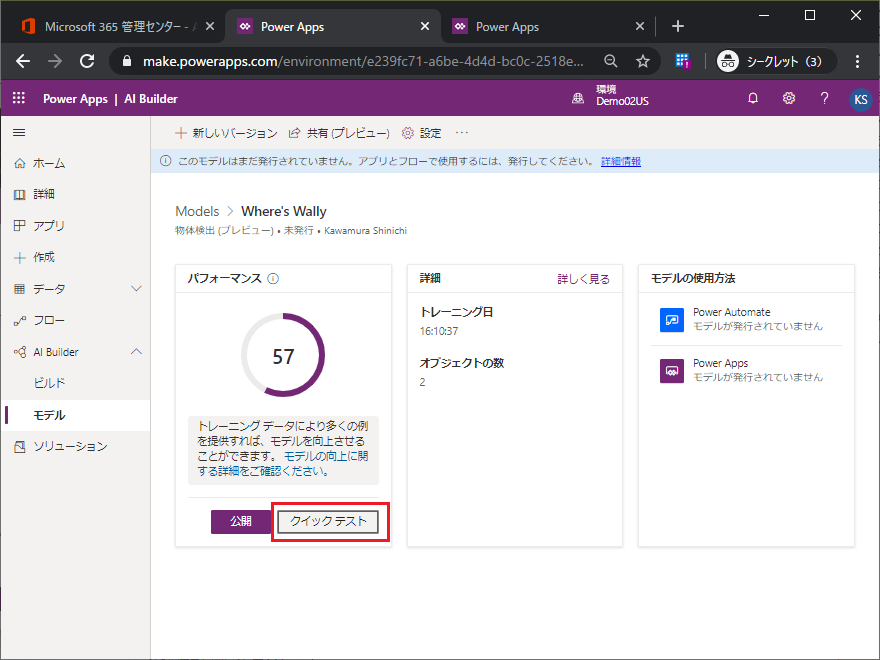Click the Where's Wally model title
Image resolution: width=880 pixels, height=660 pixels.
(x=284, y=212)
